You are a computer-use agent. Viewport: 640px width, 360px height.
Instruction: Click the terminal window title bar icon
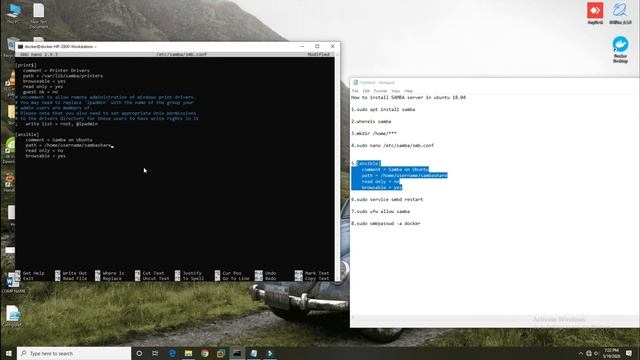(20, 47)
